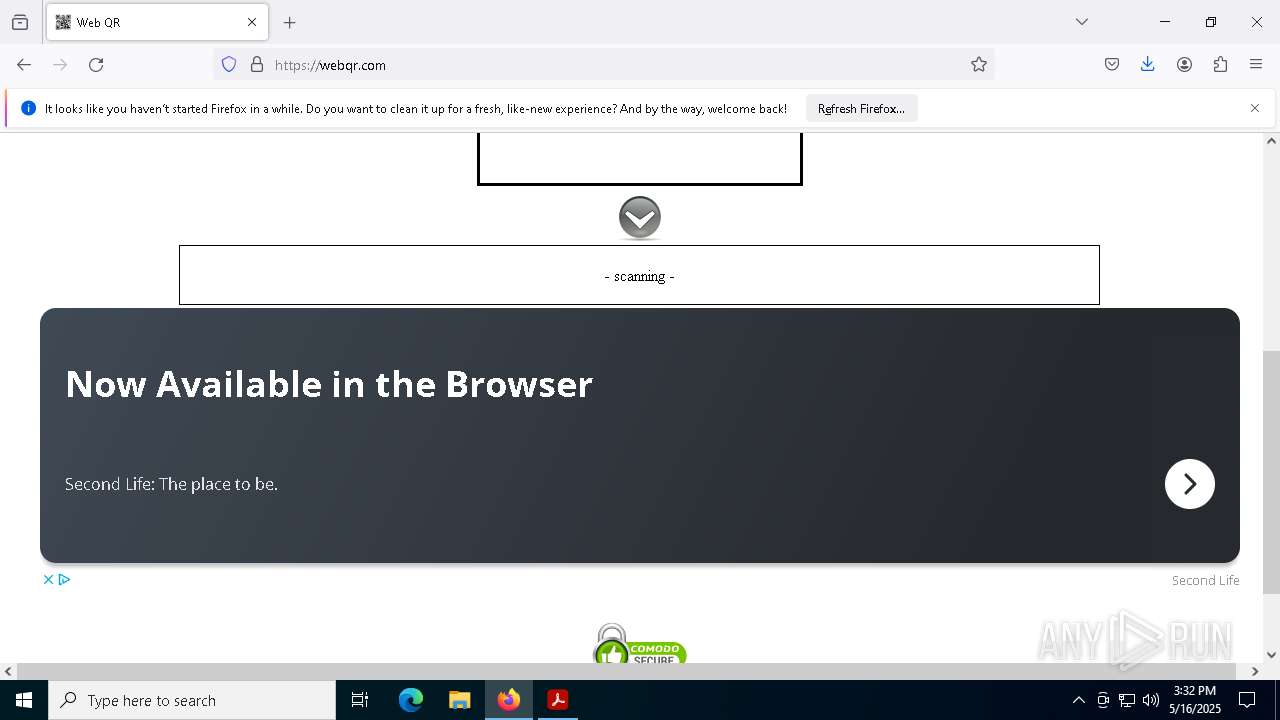Switch to the Web QR tab
1280x720 pixels.
point(157,22)
